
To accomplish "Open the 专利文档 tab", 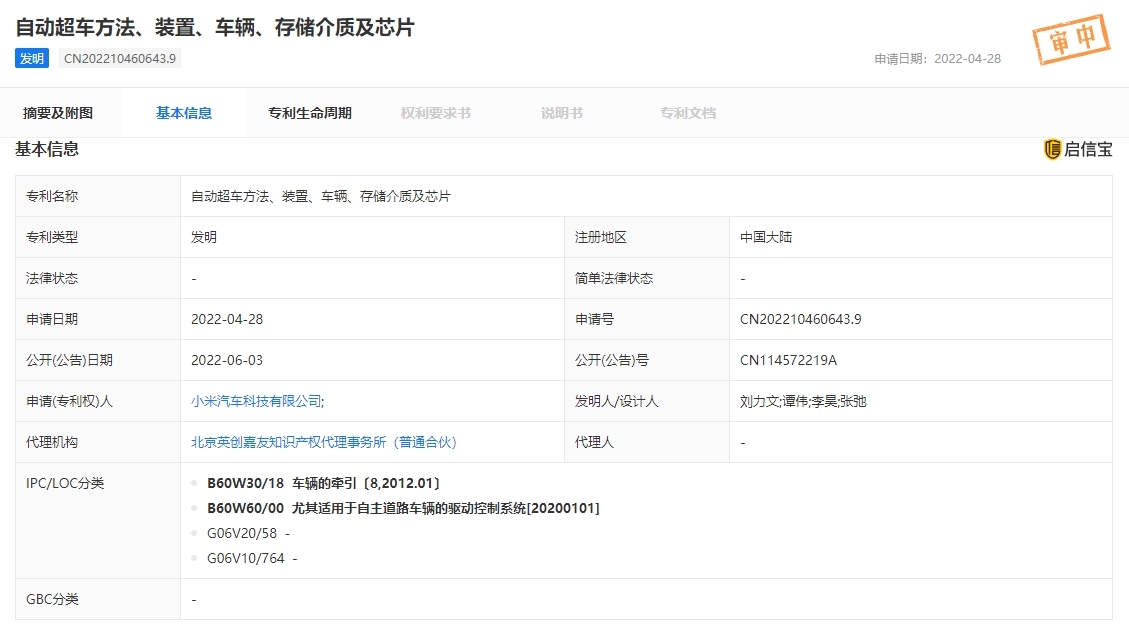I will tap(688, 113).
